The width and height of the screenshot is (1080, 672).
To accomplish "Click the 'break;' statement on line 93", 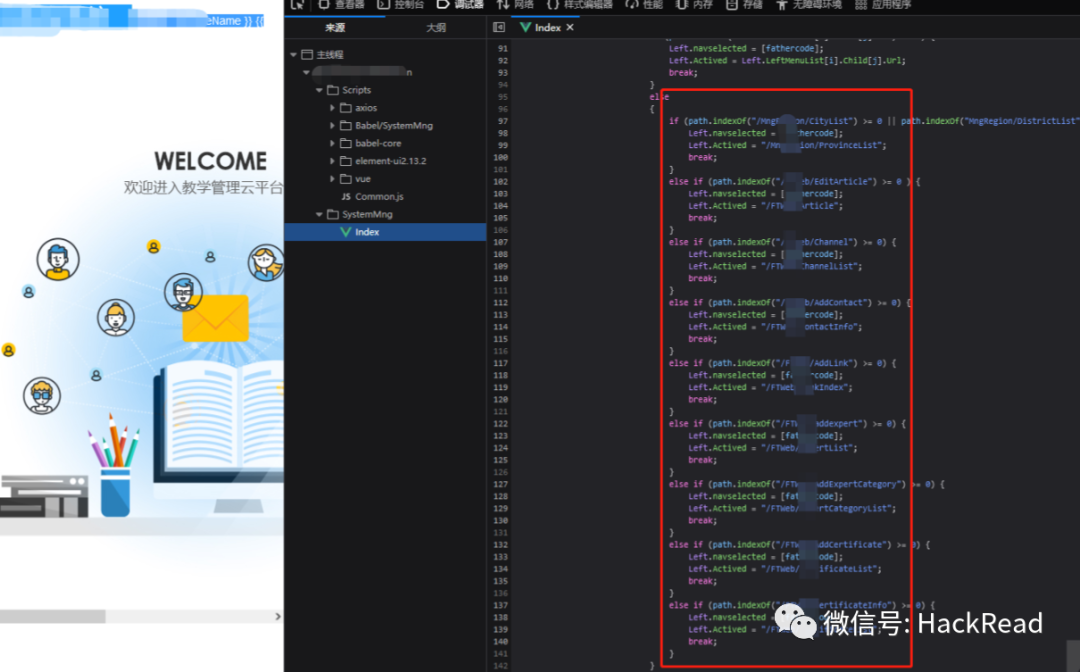I will (683, 73).
